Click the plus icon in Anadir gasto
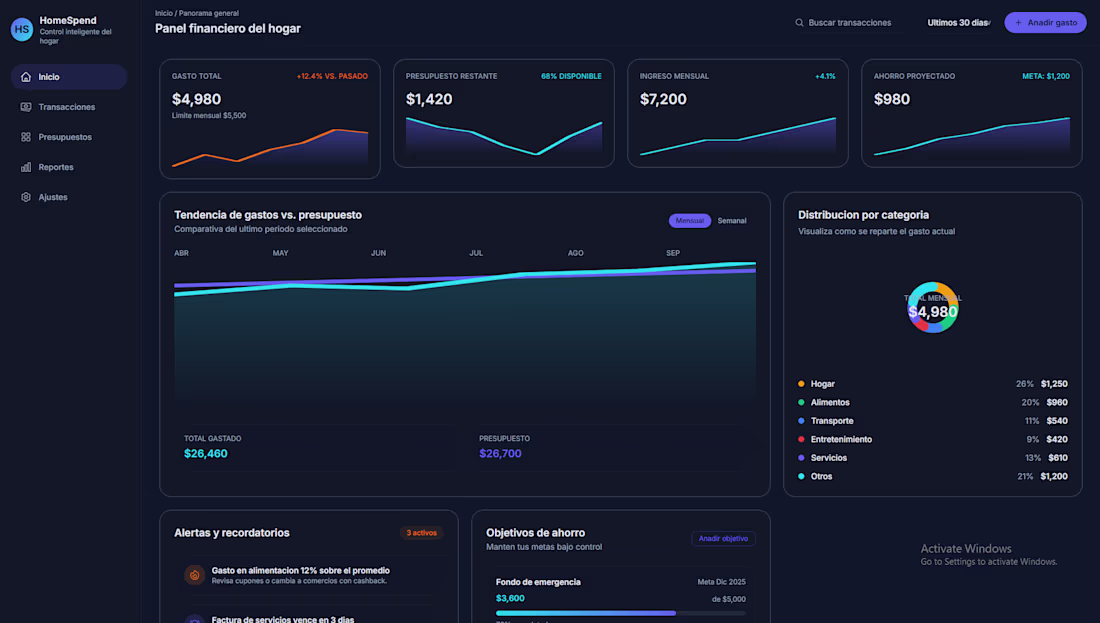 click(x=1019, y=23)
